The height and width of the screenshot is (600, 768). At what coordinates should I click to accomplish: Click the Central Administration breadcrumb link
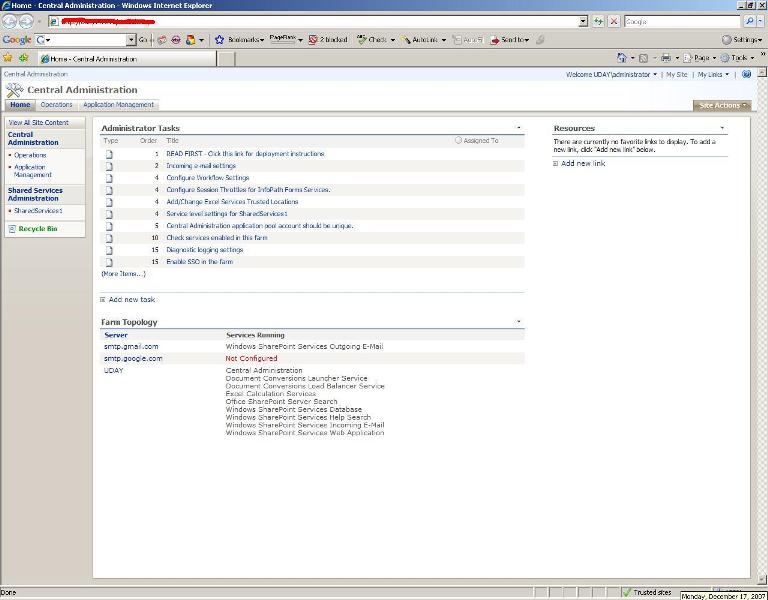pyautogui.click(x=36, y=74)
